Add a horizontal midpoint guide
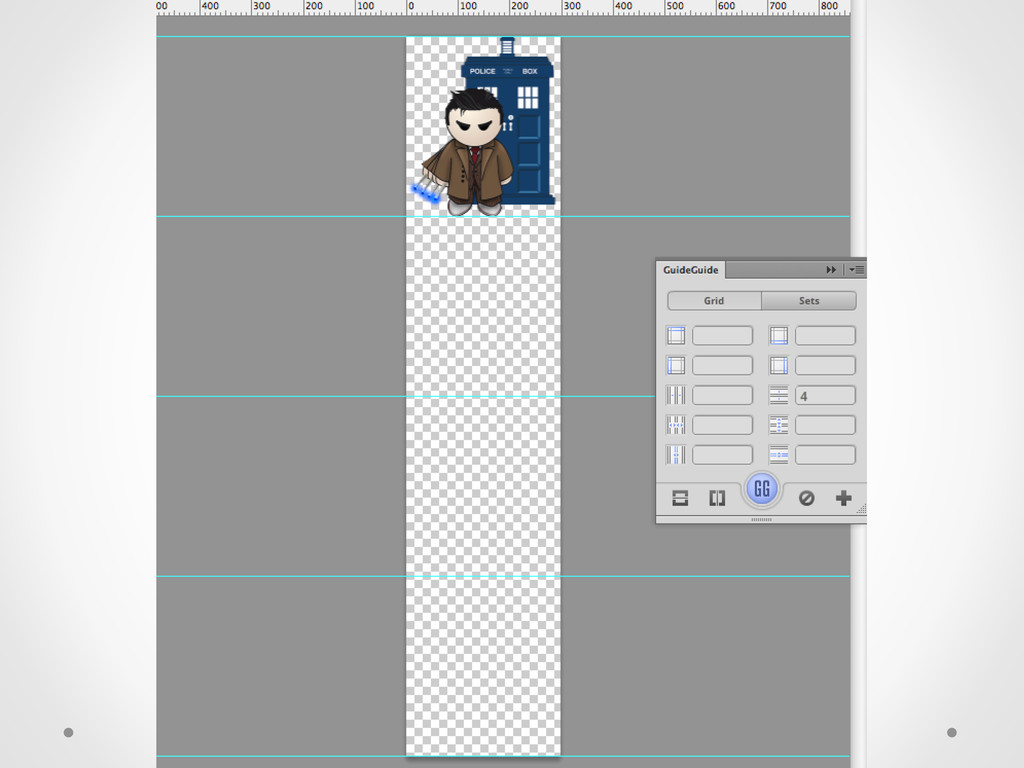 point(680,498)
